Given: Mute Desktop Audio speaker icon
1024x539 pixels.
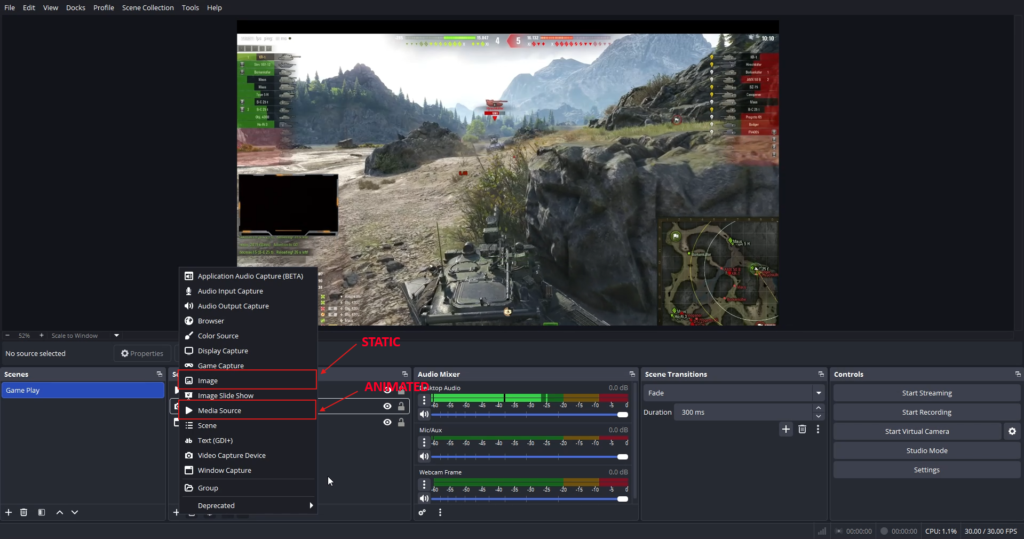Looking at the screenshot, I should click(x=424, y=414).
